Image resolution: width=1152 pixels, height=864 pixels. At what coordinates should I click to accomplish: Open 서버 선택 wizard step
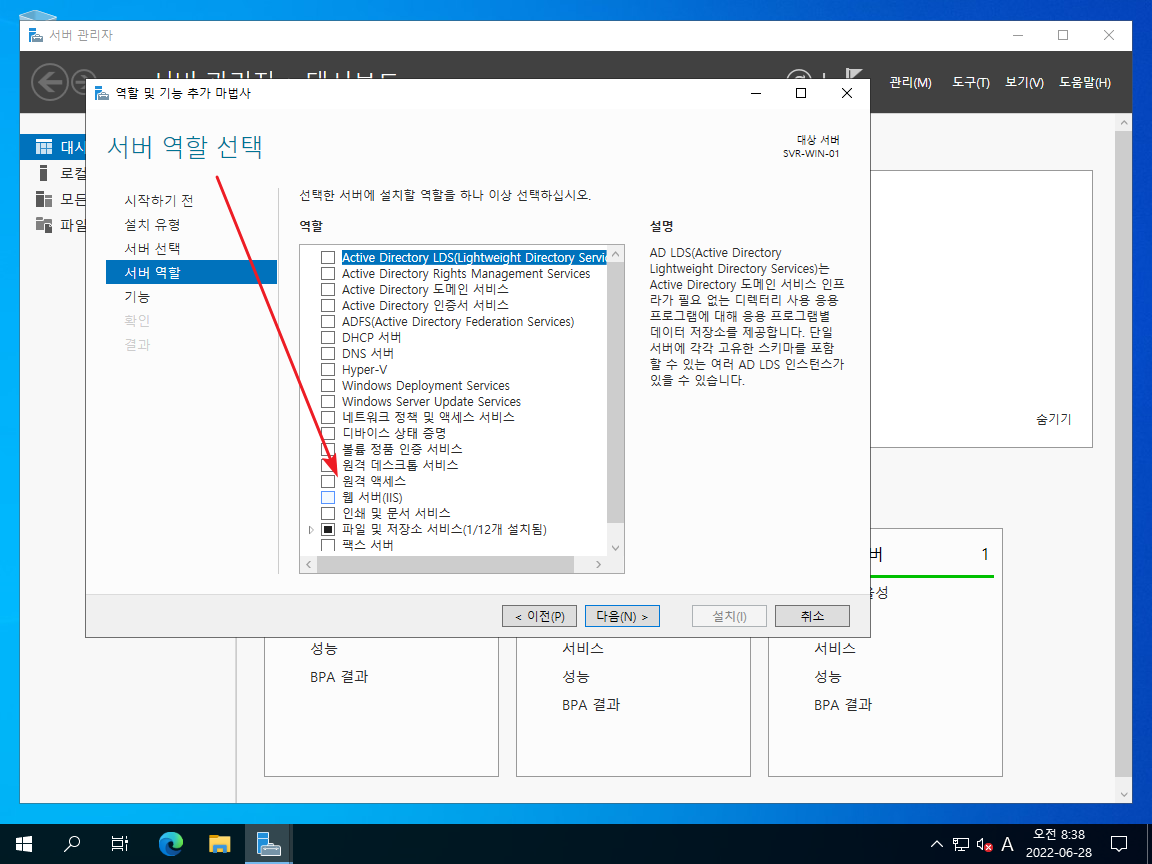[x=152, y=249]
